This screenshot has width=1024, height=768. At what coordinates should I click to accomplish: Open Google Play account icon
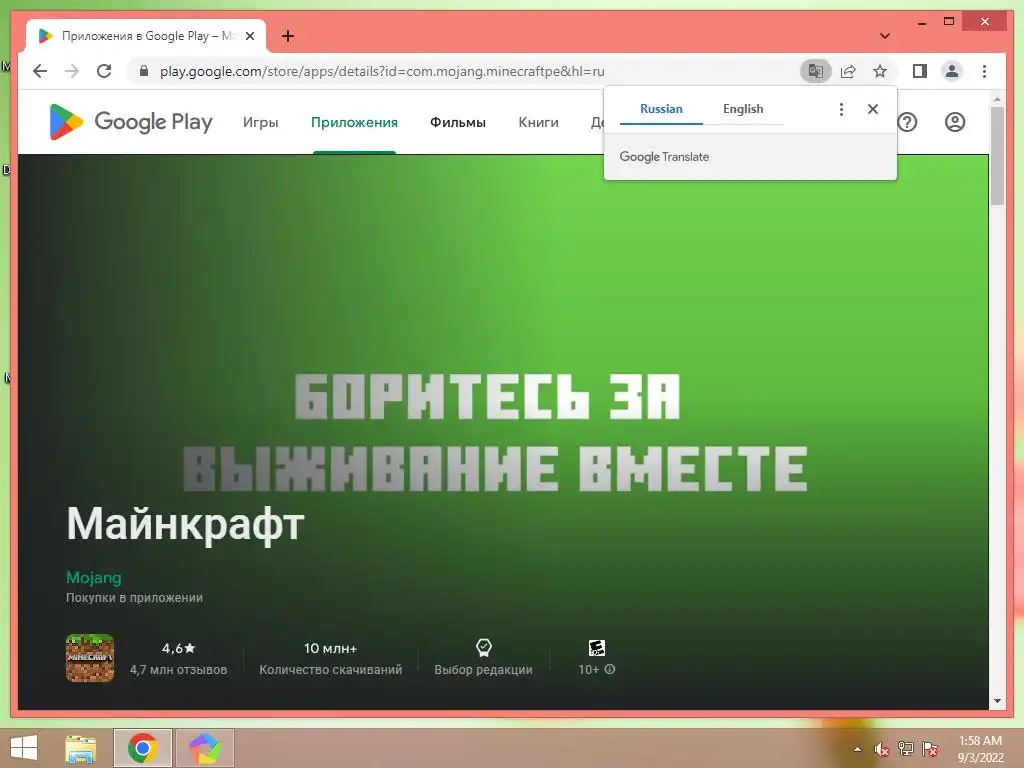click(x=955, y=122)
